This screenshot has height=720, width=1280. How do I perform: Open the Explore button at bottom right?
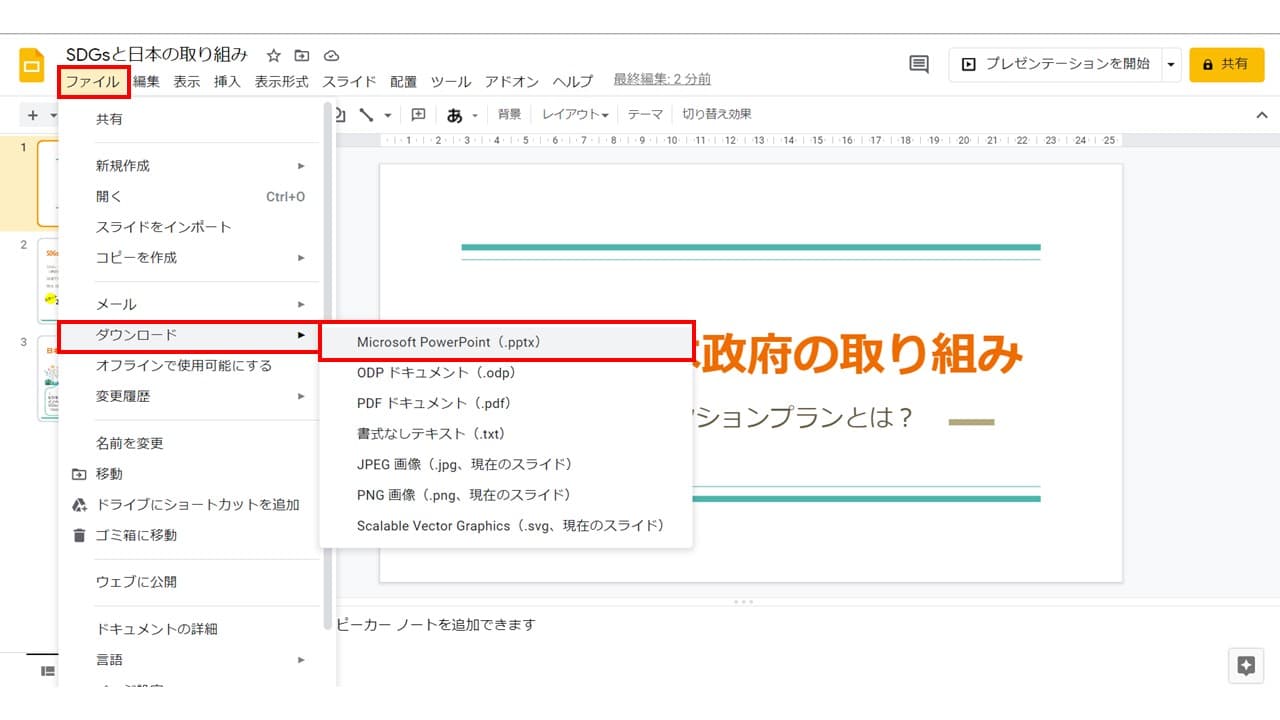(1245, 666)
